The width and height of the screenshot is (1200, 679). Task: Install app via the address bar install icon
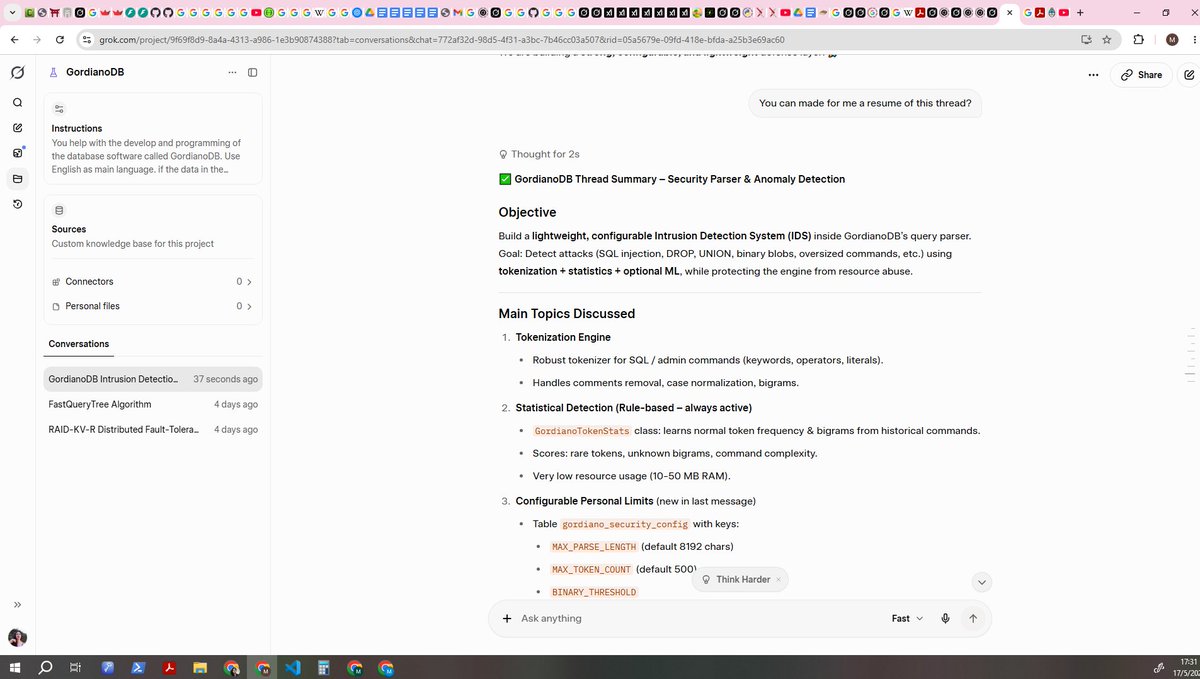tap(1086, 39)
